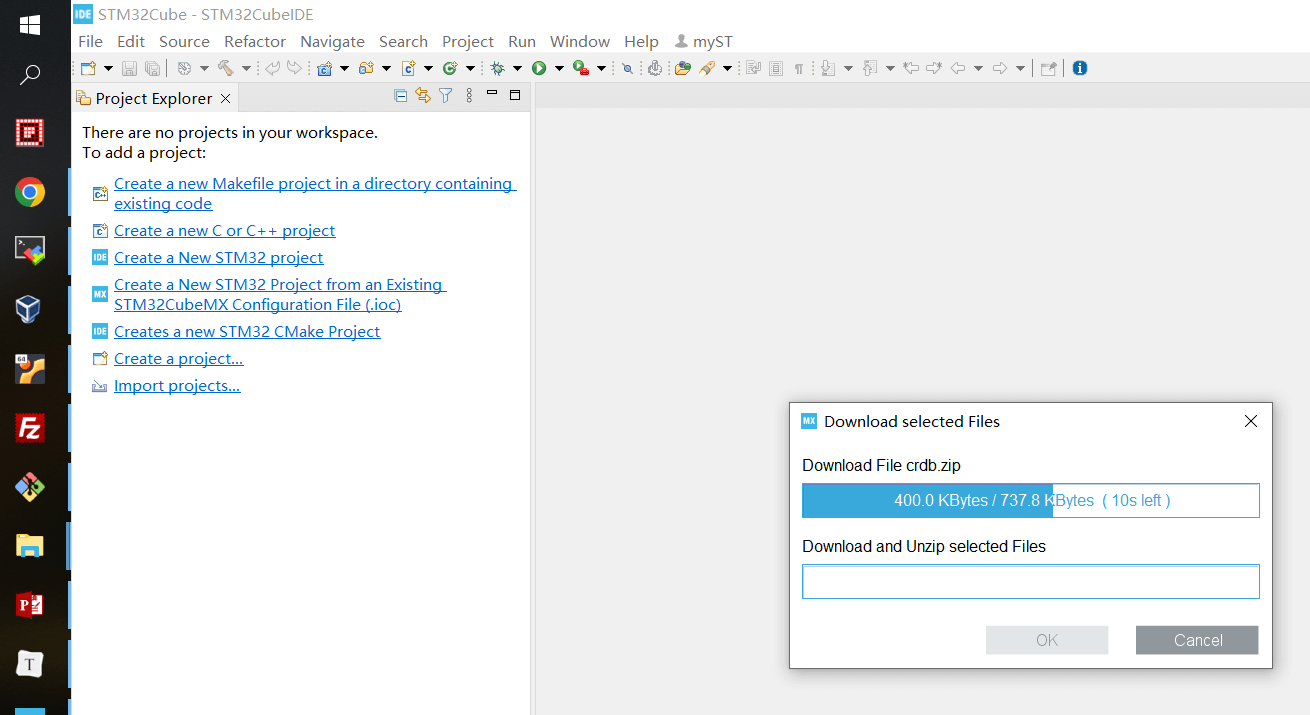1310x715 pixels.
Task: Toggle the Show Whitespace pilcrow icon
Action: click(x=799, y=68)
